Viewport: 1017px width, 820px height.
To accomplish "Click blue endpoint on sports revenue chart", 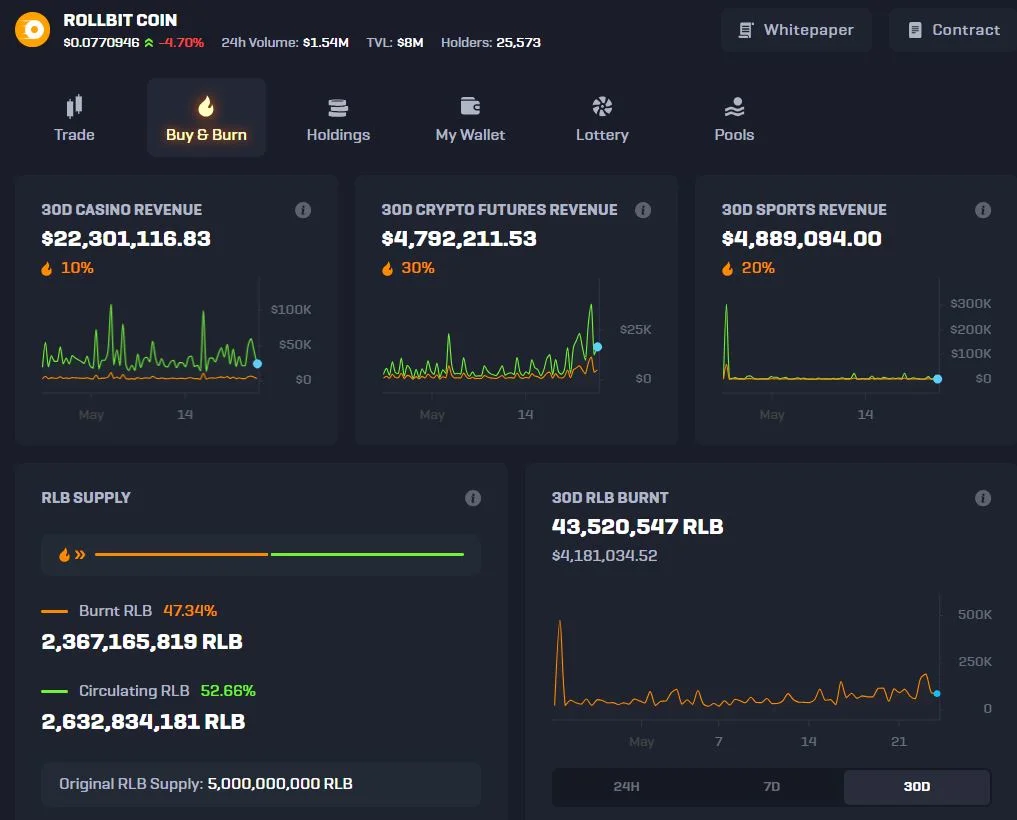I will point(937,379).
